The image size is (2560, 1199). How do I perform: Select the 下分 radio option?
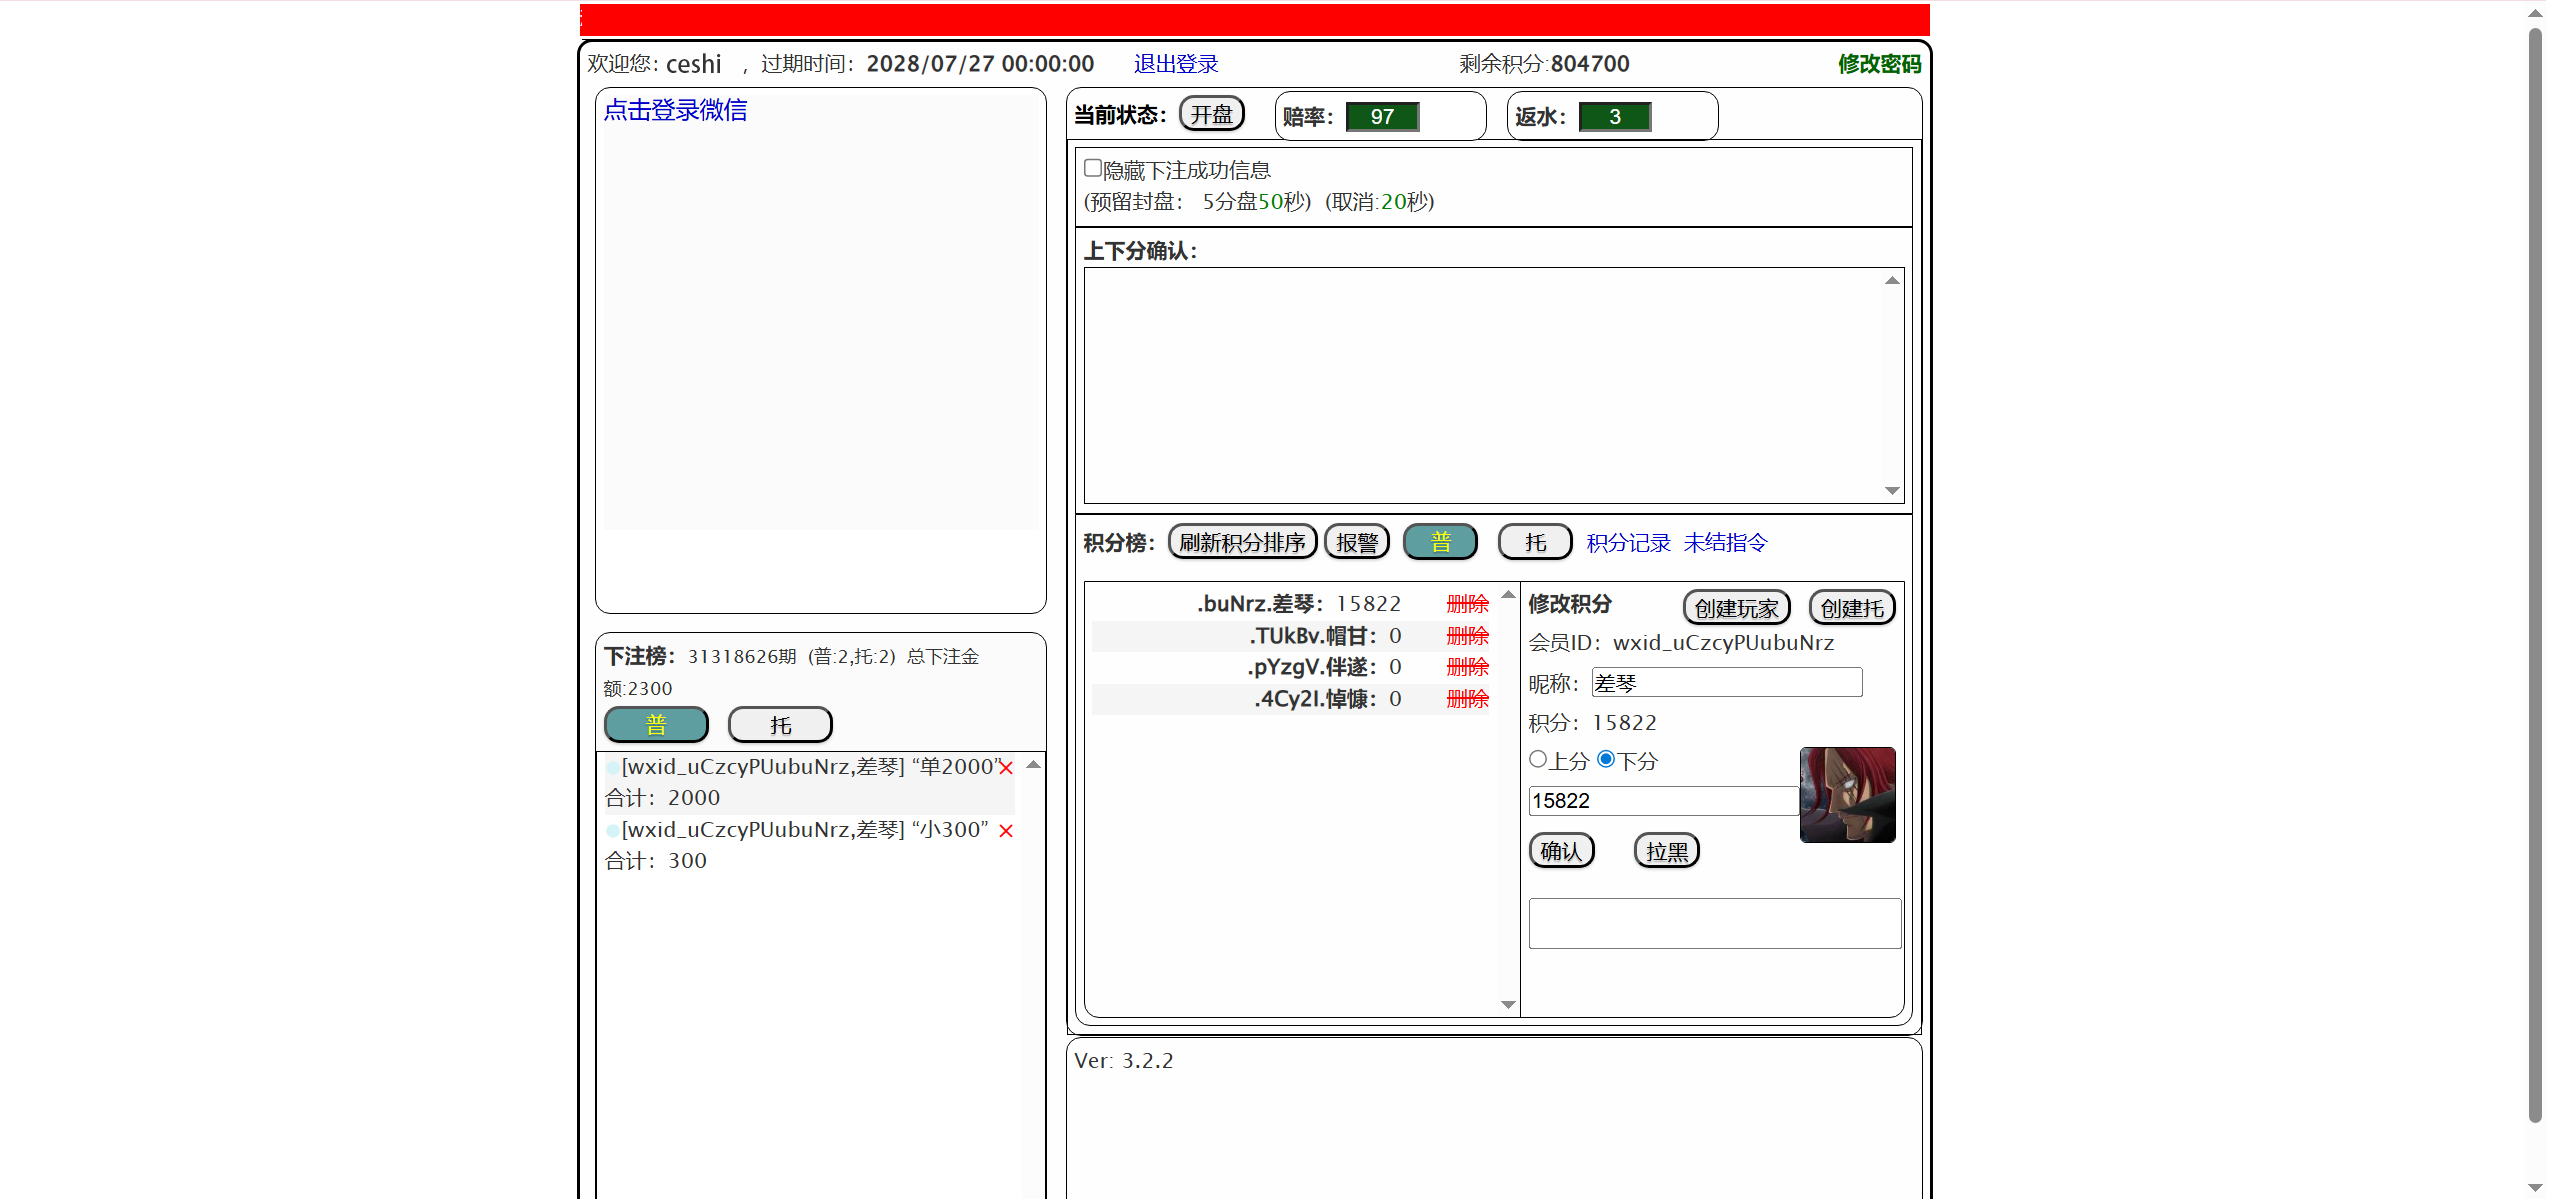[x=1606, y=759]
